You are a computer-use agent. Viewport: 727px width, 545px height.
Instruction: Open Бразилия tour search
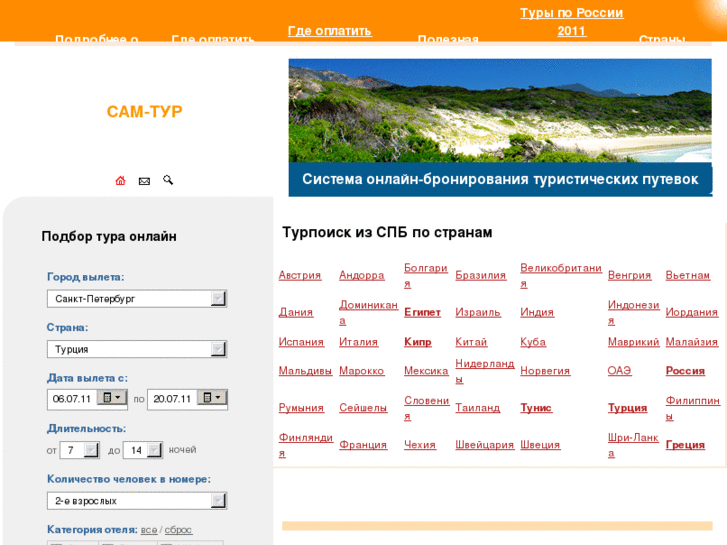(480, 275)
